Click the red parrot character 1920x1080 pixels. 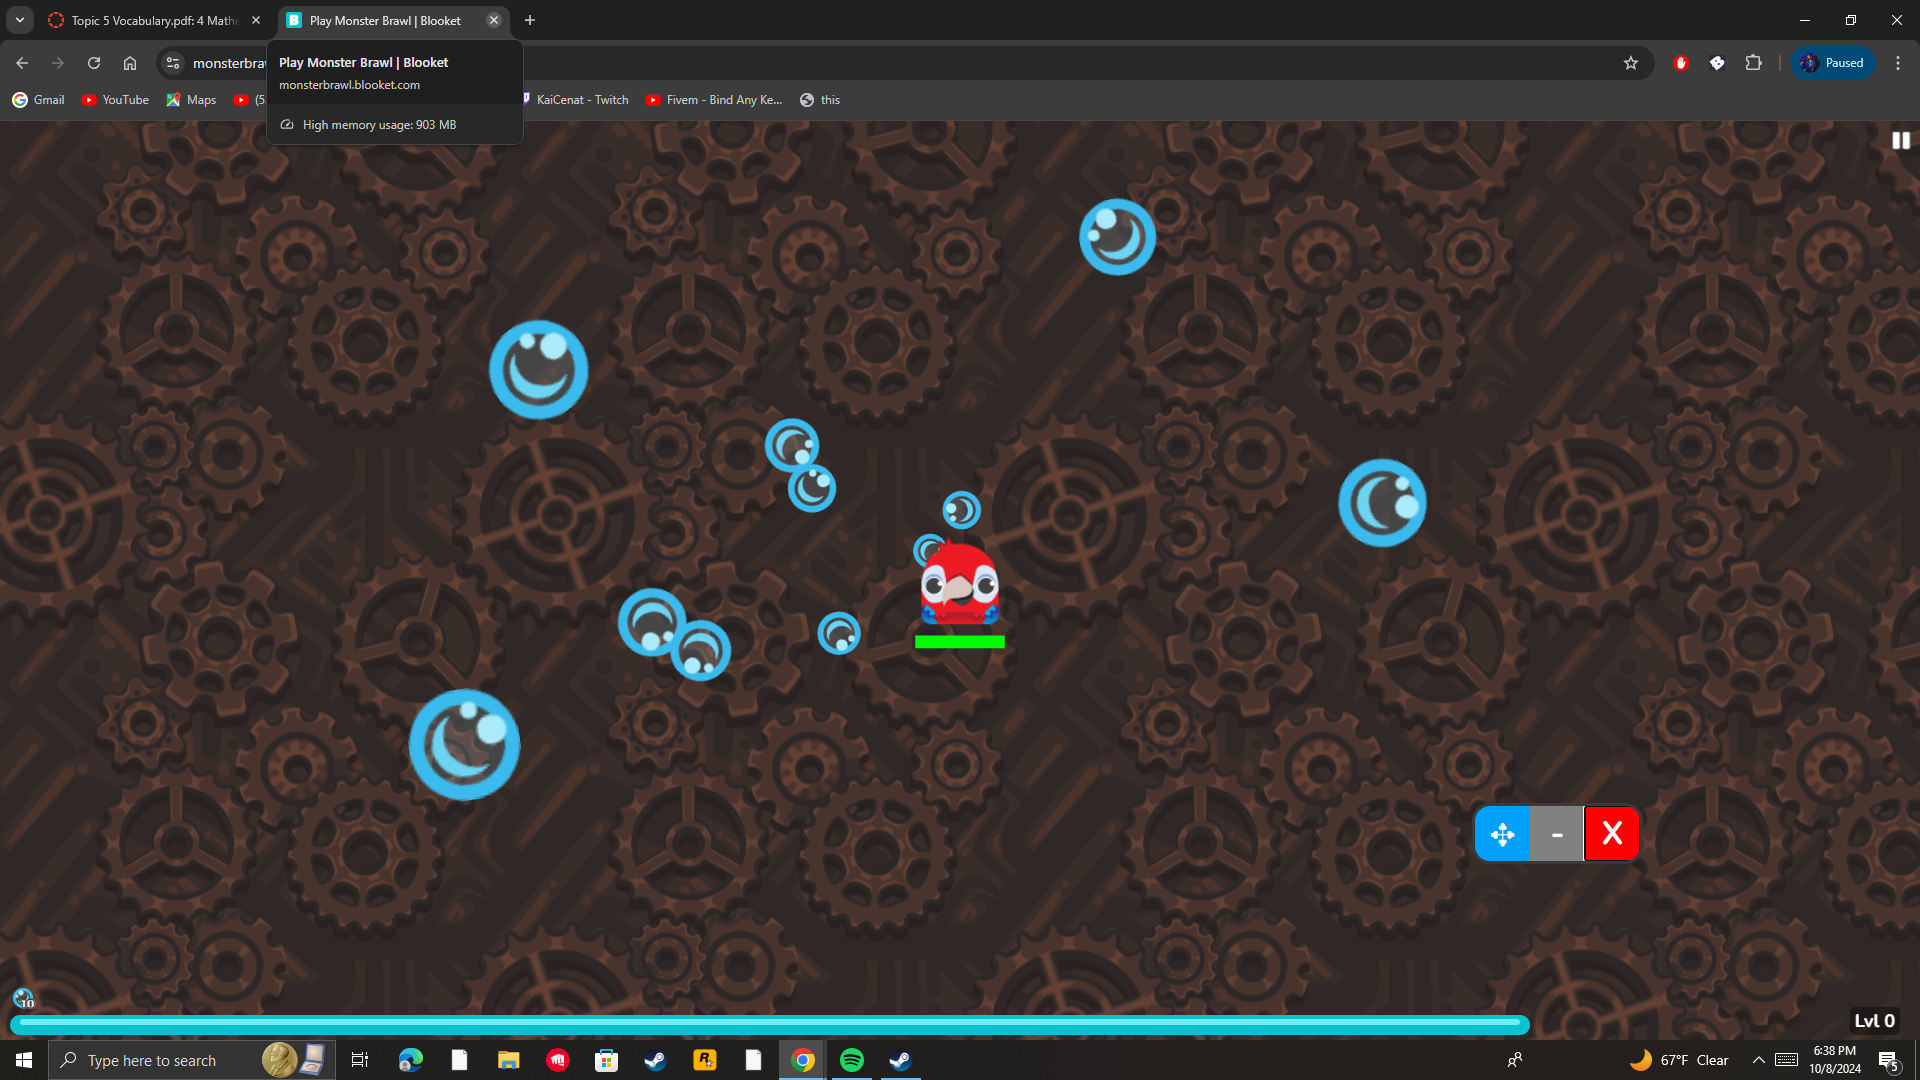959,585
